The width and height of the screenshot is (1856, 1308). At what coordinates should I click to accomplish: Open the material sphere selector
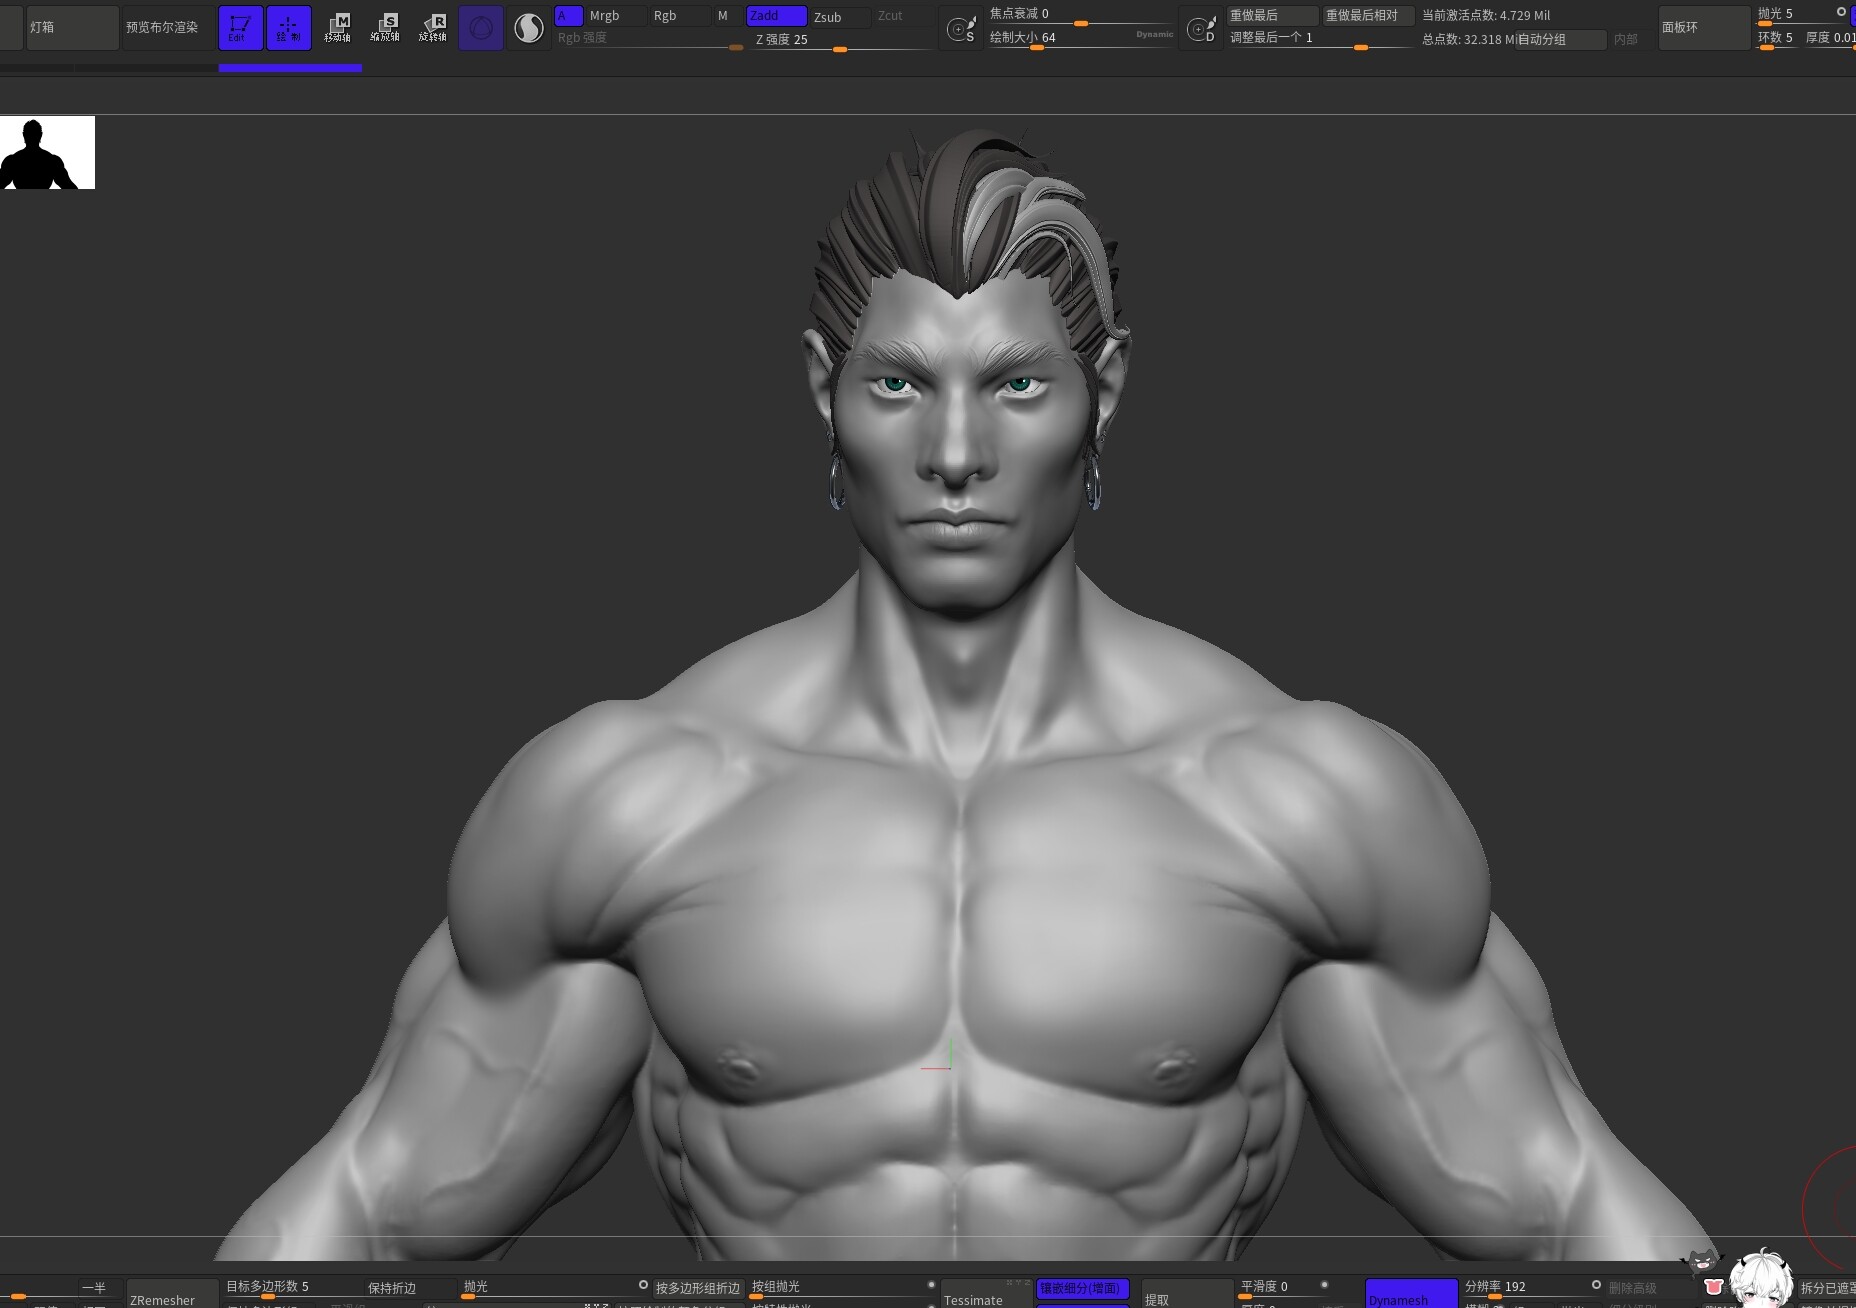coord(528,27)
